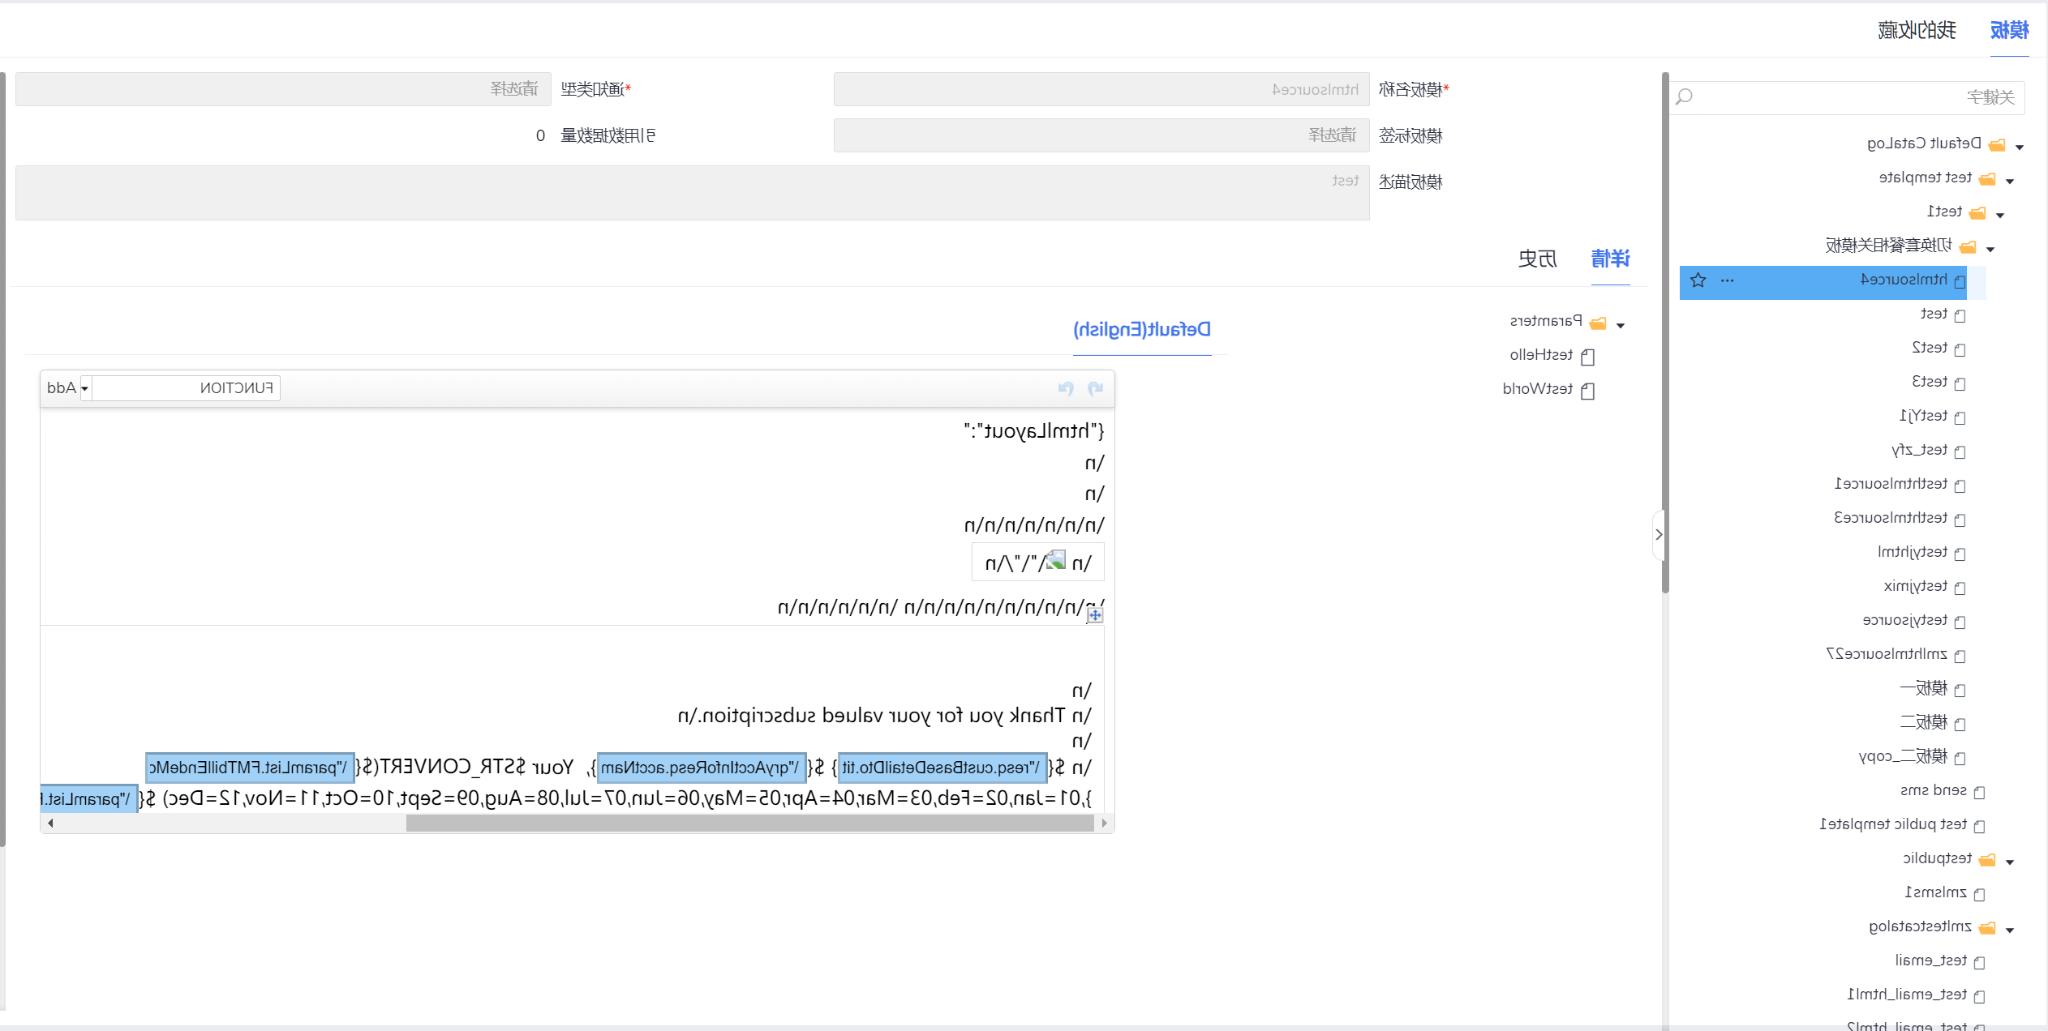Screen dimensions: 2048x1031
Task: Click the Default CataLog folder icon
Action: coord(1997,145)
